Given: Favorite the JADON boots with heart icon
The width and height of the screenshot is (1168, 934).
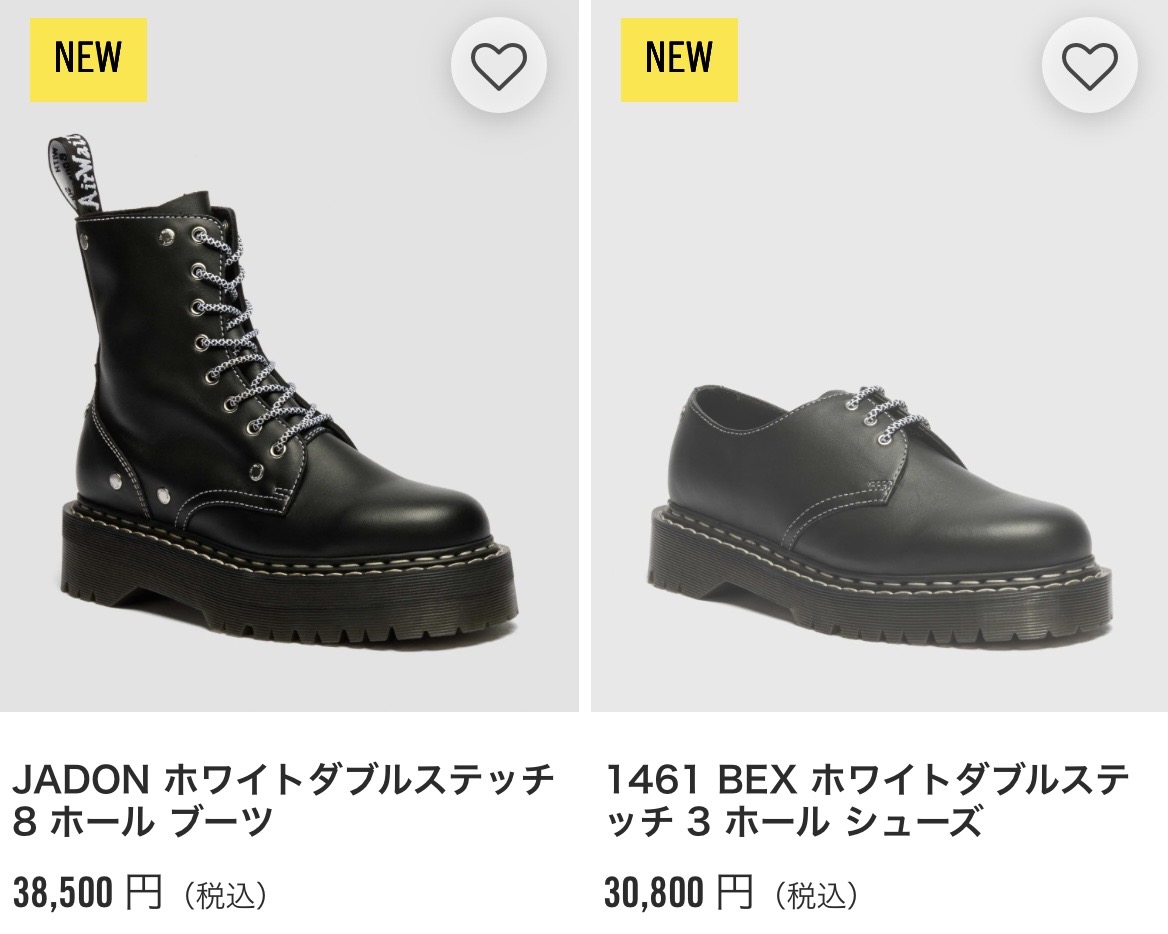Looking at the screenshot, I should coord(498,66).
